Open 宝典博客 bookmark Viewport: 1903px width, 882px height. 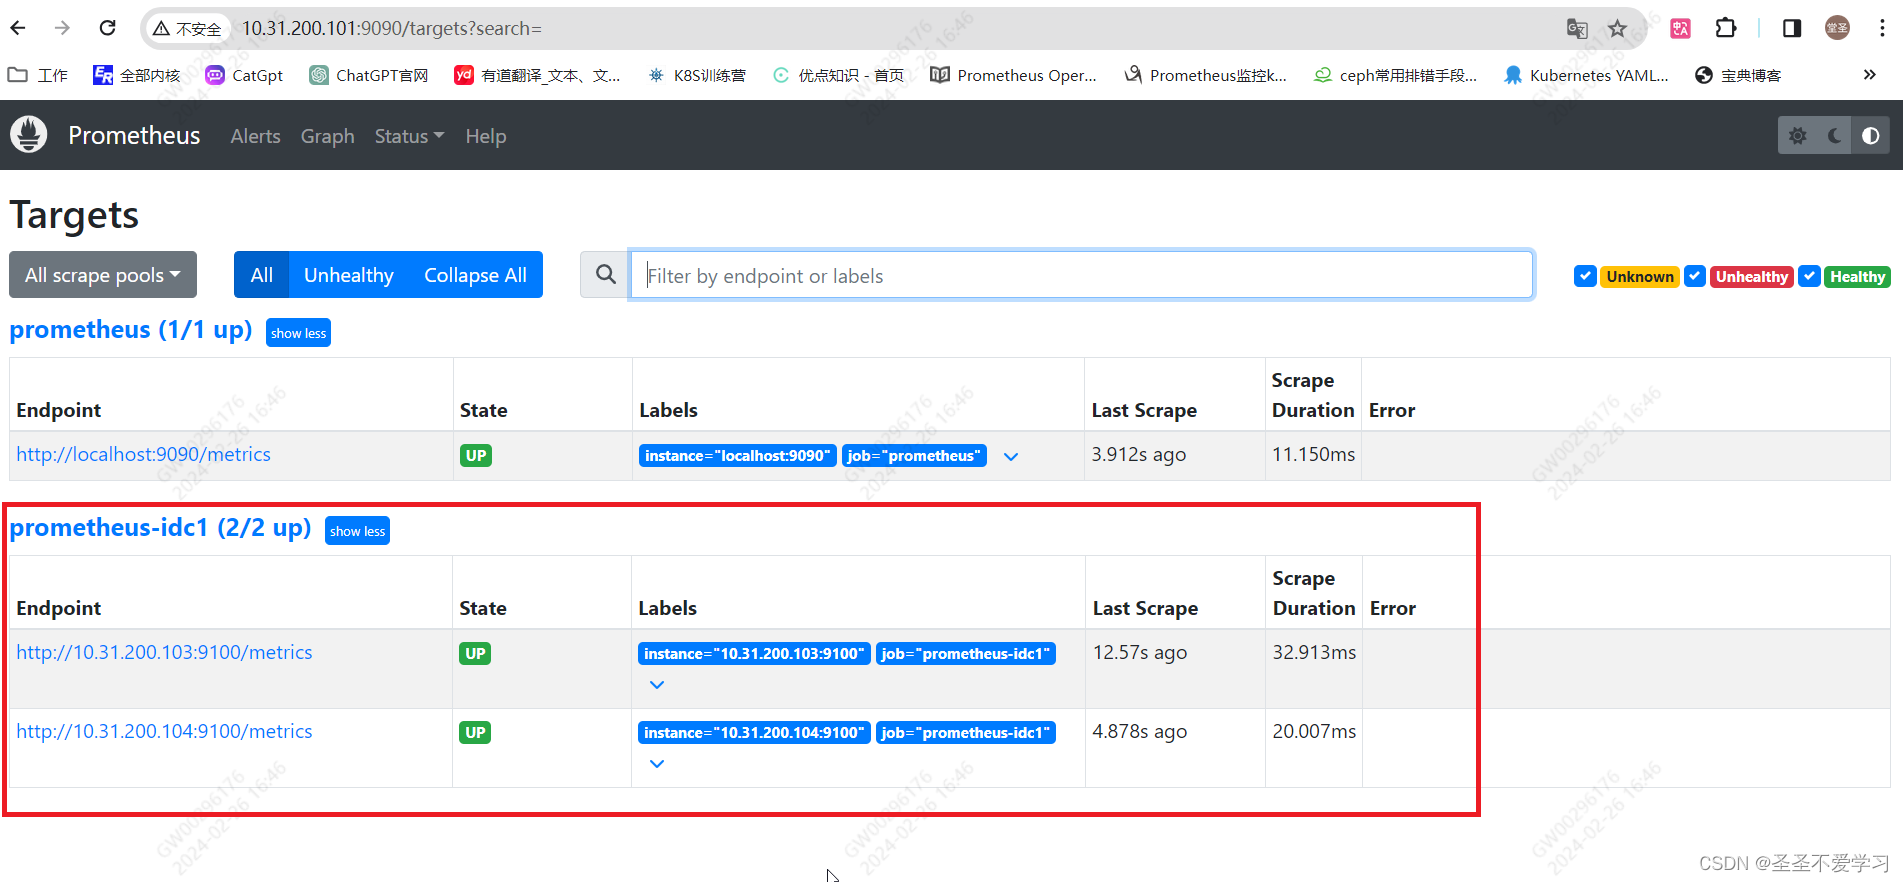(1738, 75)
